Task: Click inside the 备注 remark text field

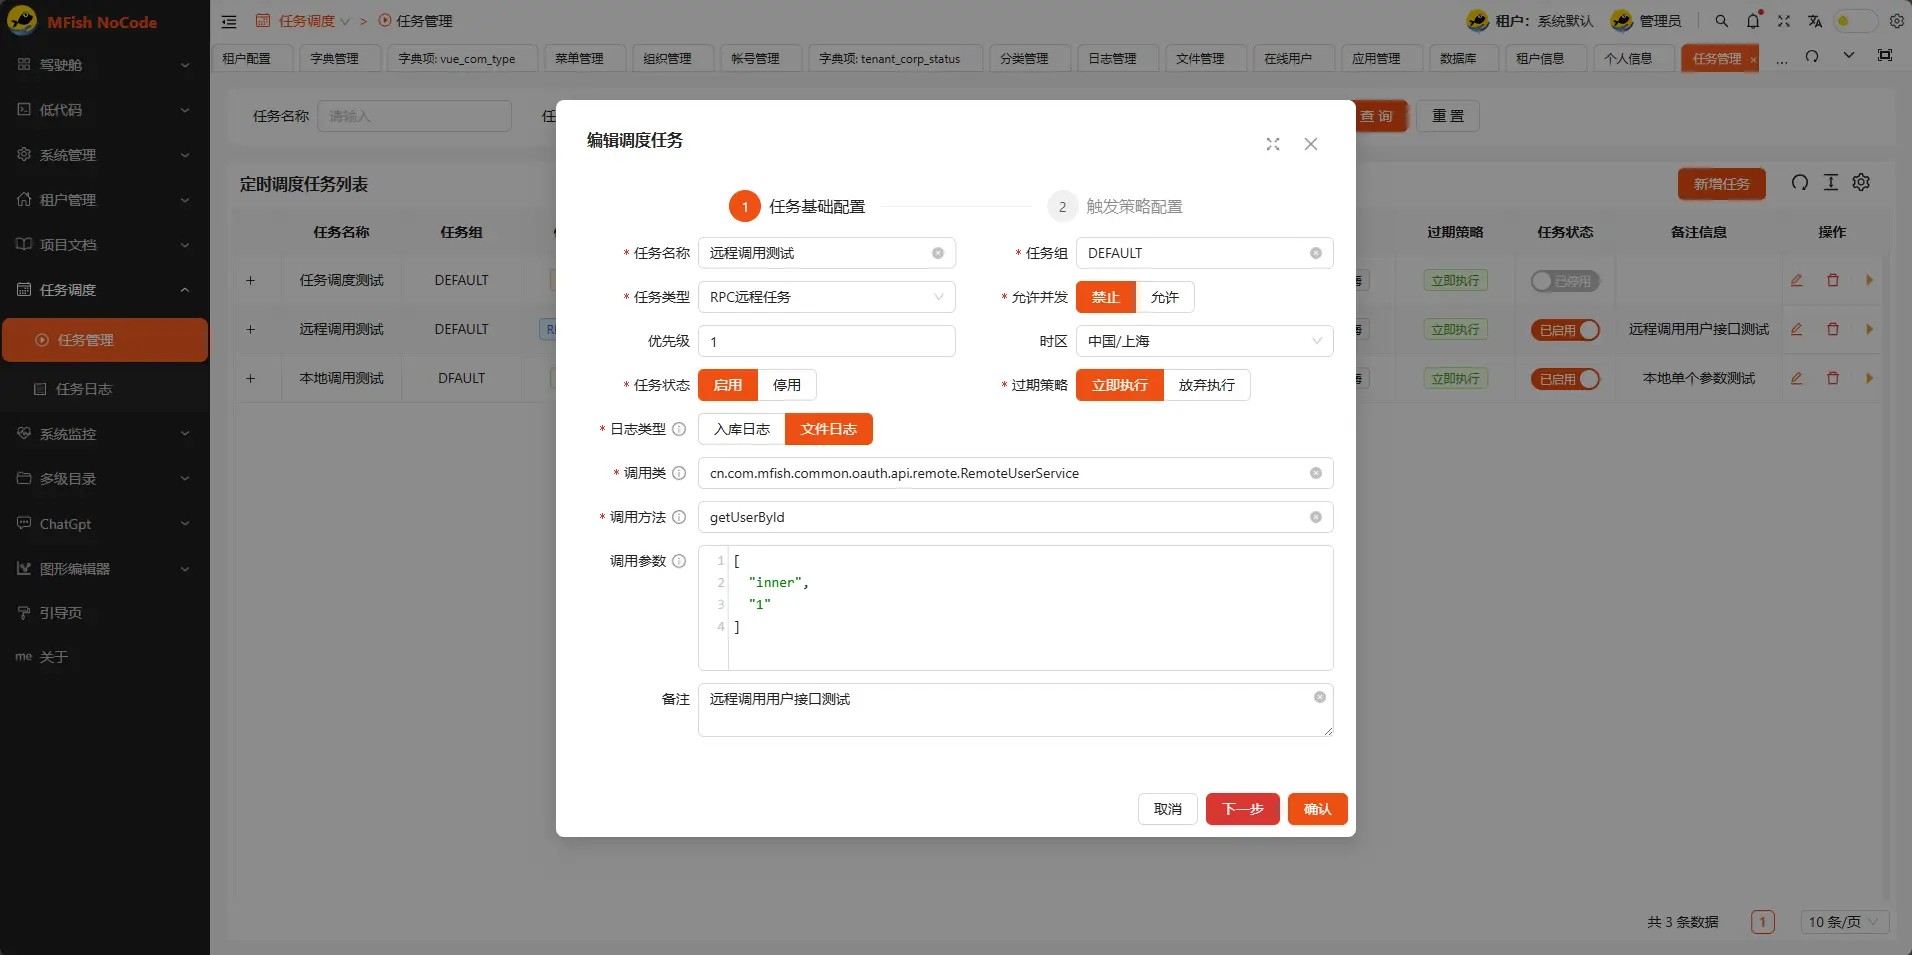Action: point(1000,710)
